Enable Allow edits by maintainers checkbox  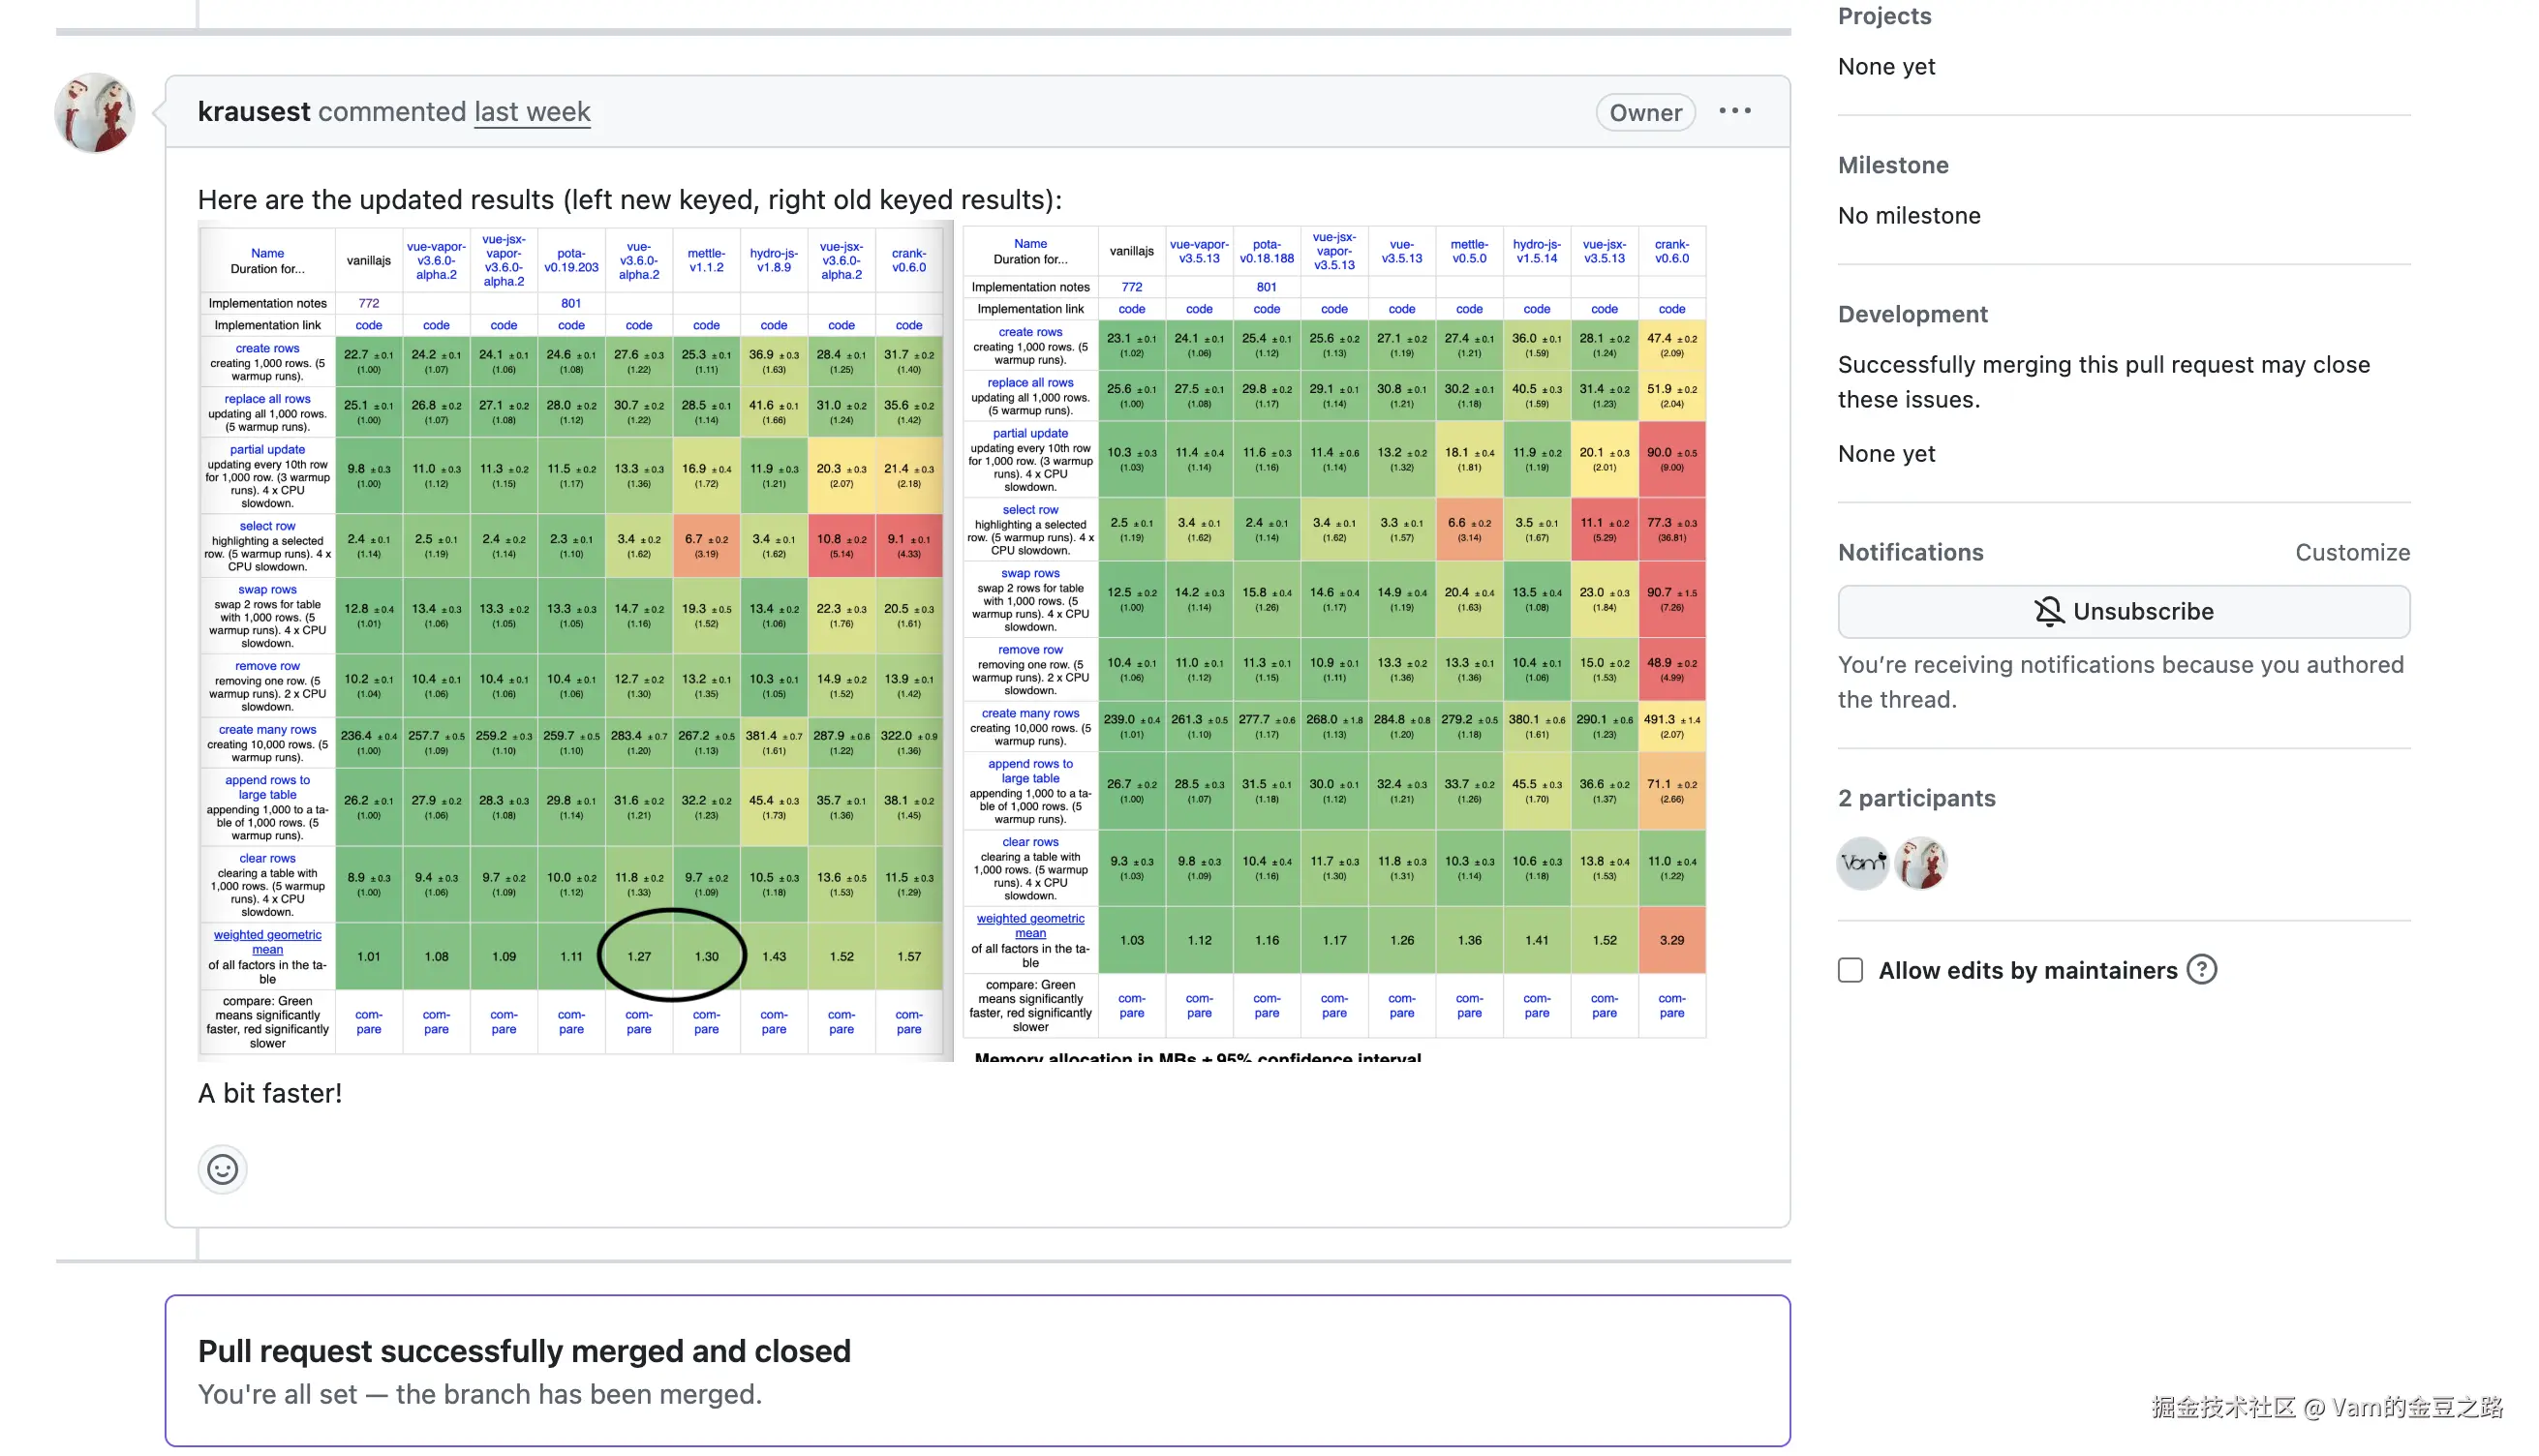tap(1850, 970)
